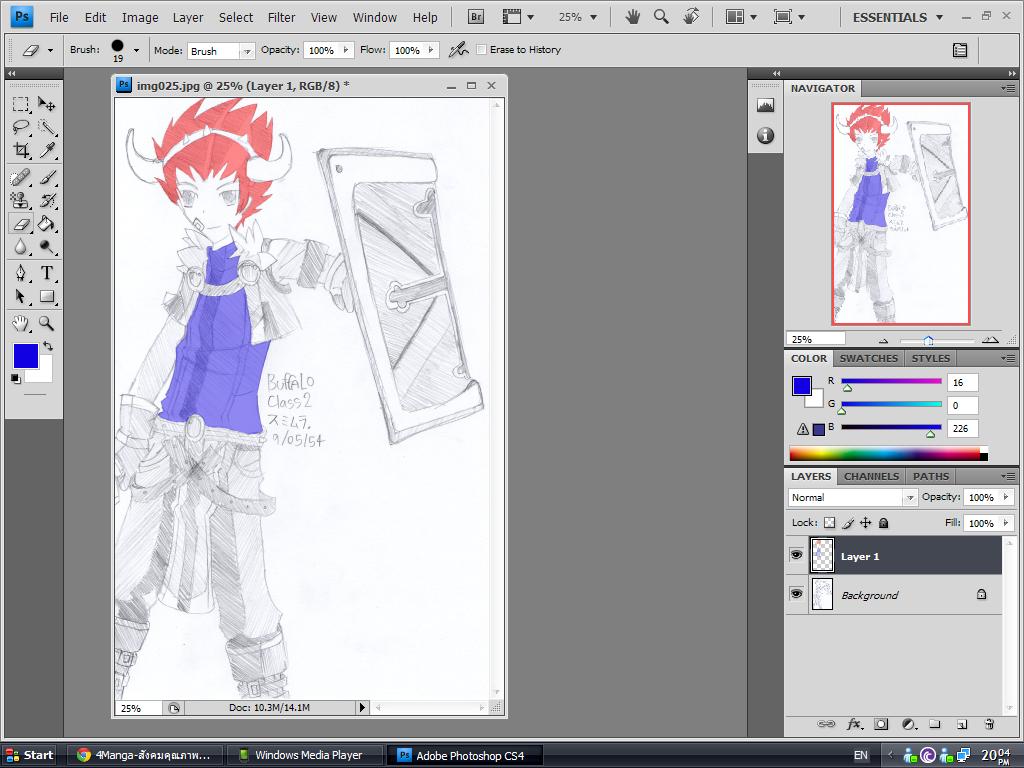Hide Layer 1 visibility eye

[x=796, y=555]
